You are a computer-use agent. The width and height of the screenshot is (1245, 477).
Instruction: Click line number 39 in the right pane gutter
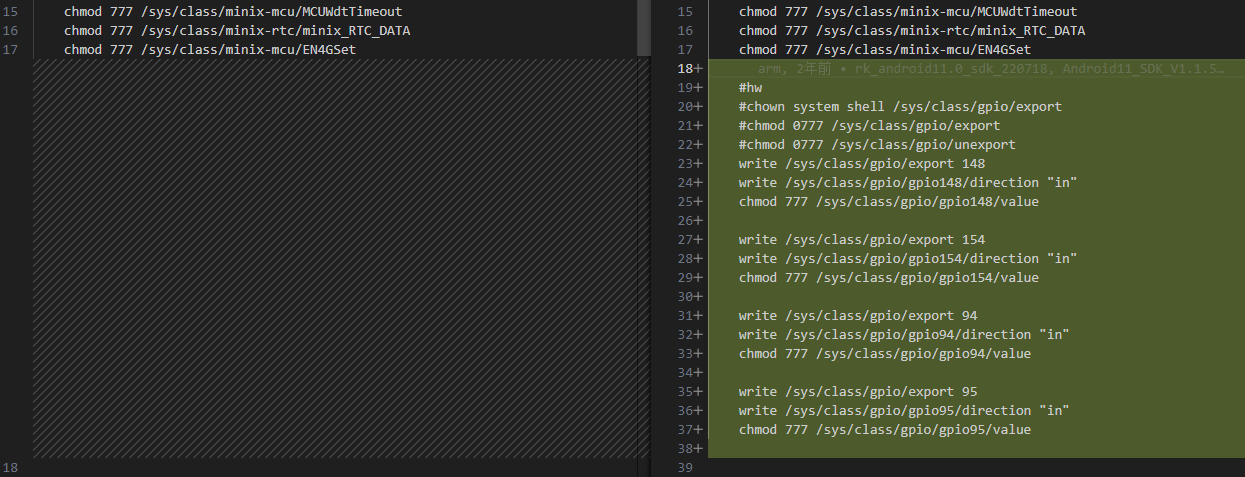pos(685,468)
